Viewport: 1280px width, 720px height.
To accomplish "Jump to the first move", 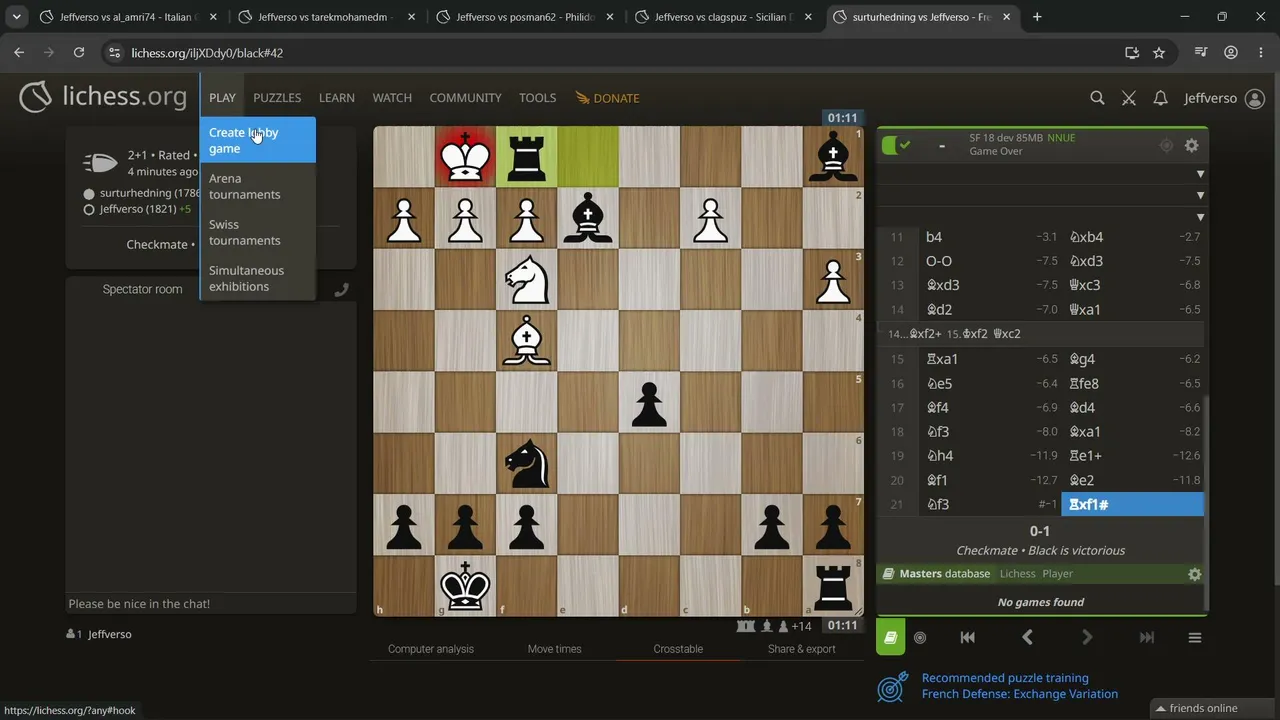I will (x=967, y=637).
